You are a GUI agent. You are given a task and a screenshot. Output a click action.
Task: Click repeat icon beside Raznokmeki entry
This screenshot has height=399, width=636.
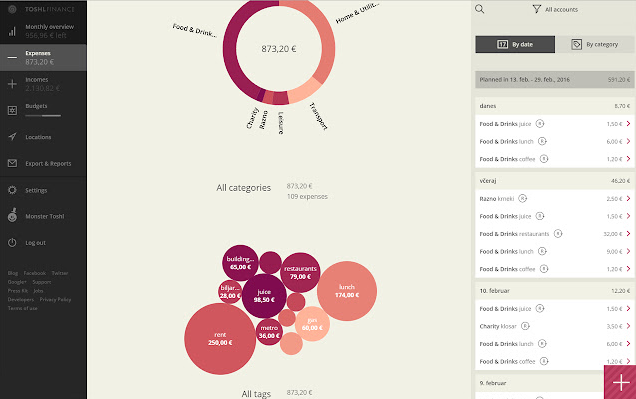pos(523,198)
